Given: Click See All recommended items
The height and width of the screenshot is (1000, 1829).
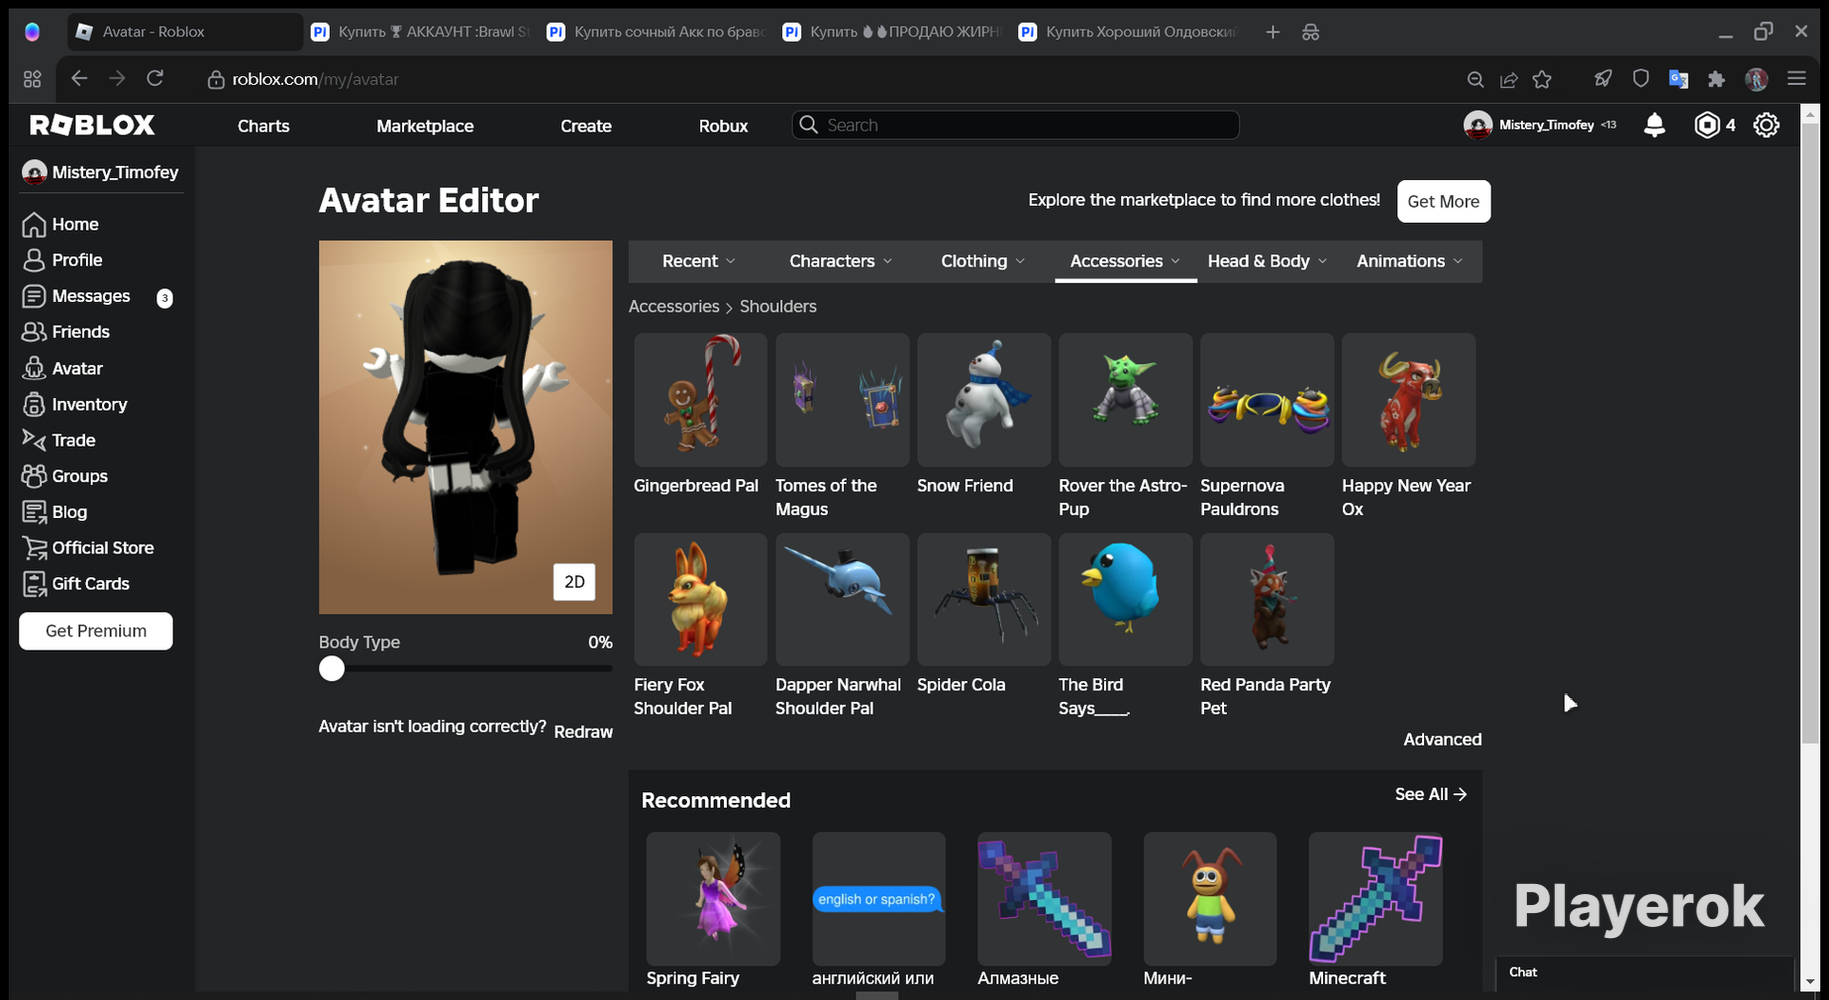Looking at the screenshot, I should pos(1431,794).
